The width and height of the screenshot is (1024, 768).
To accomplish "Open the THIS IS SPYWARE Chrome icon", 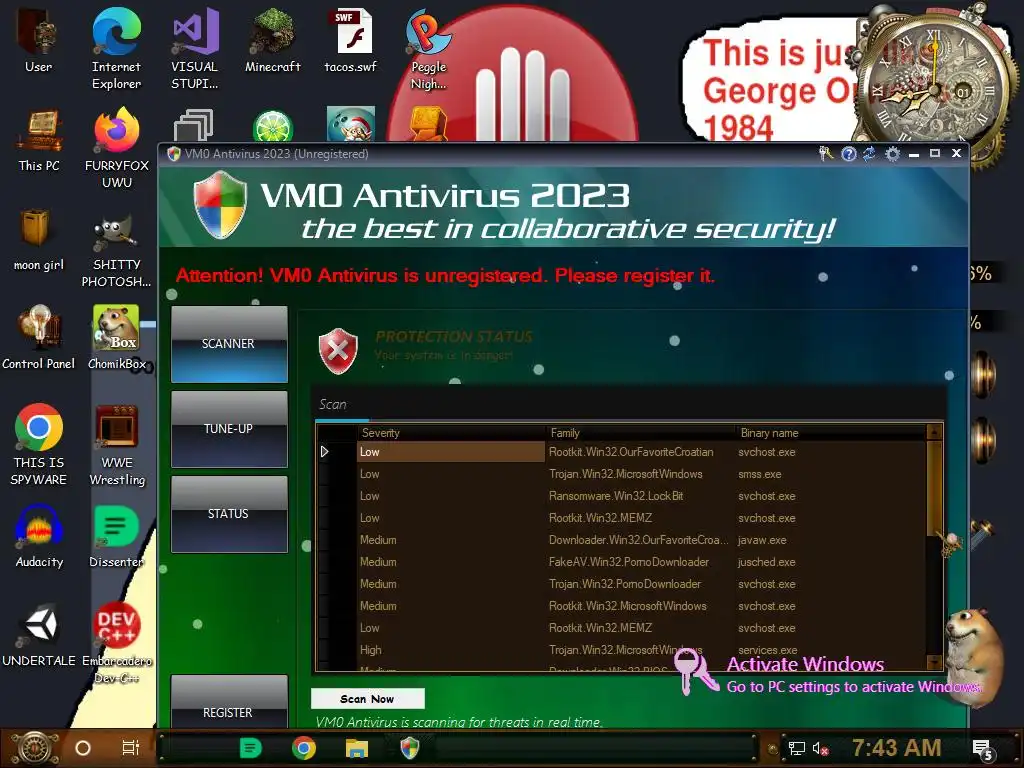I will coord(39,444).
